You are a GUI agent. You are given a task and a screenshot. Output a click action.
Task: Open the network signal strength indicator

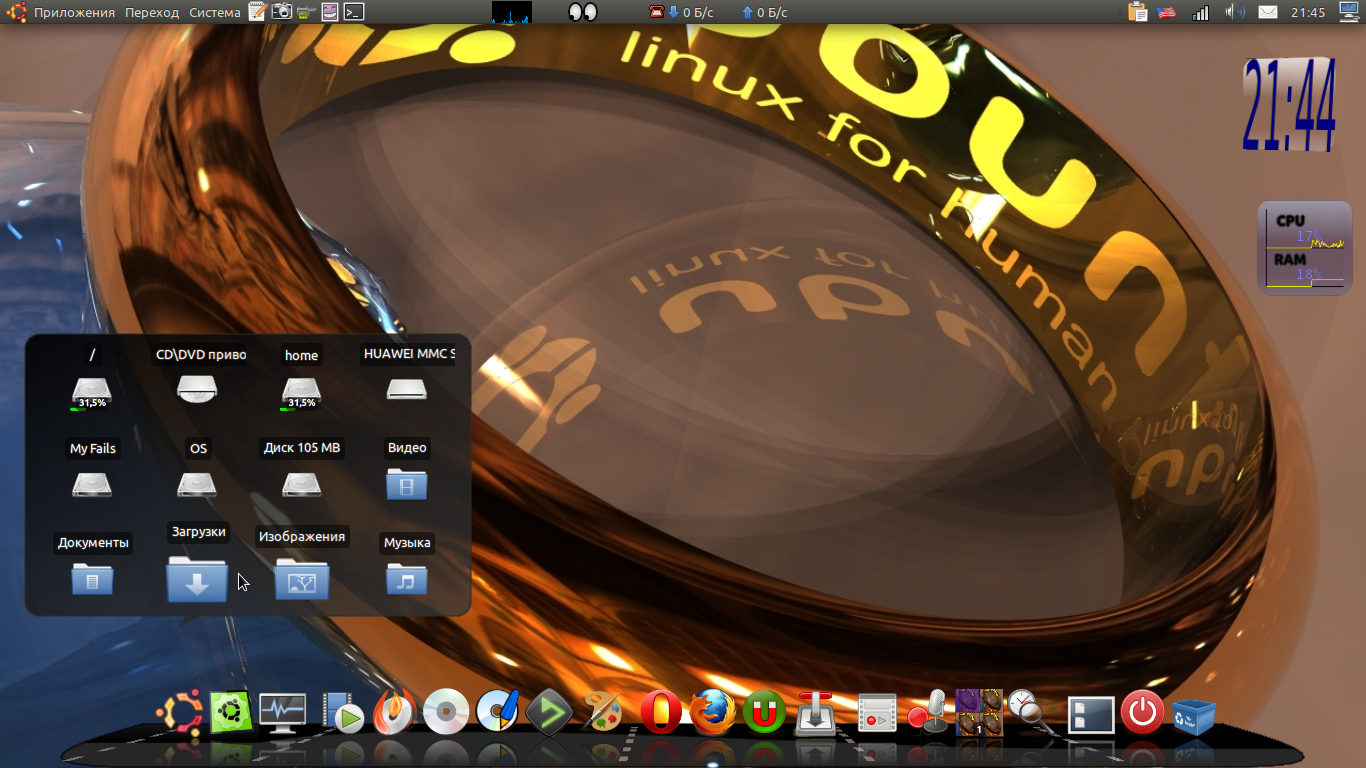[x=1201, y=12]
